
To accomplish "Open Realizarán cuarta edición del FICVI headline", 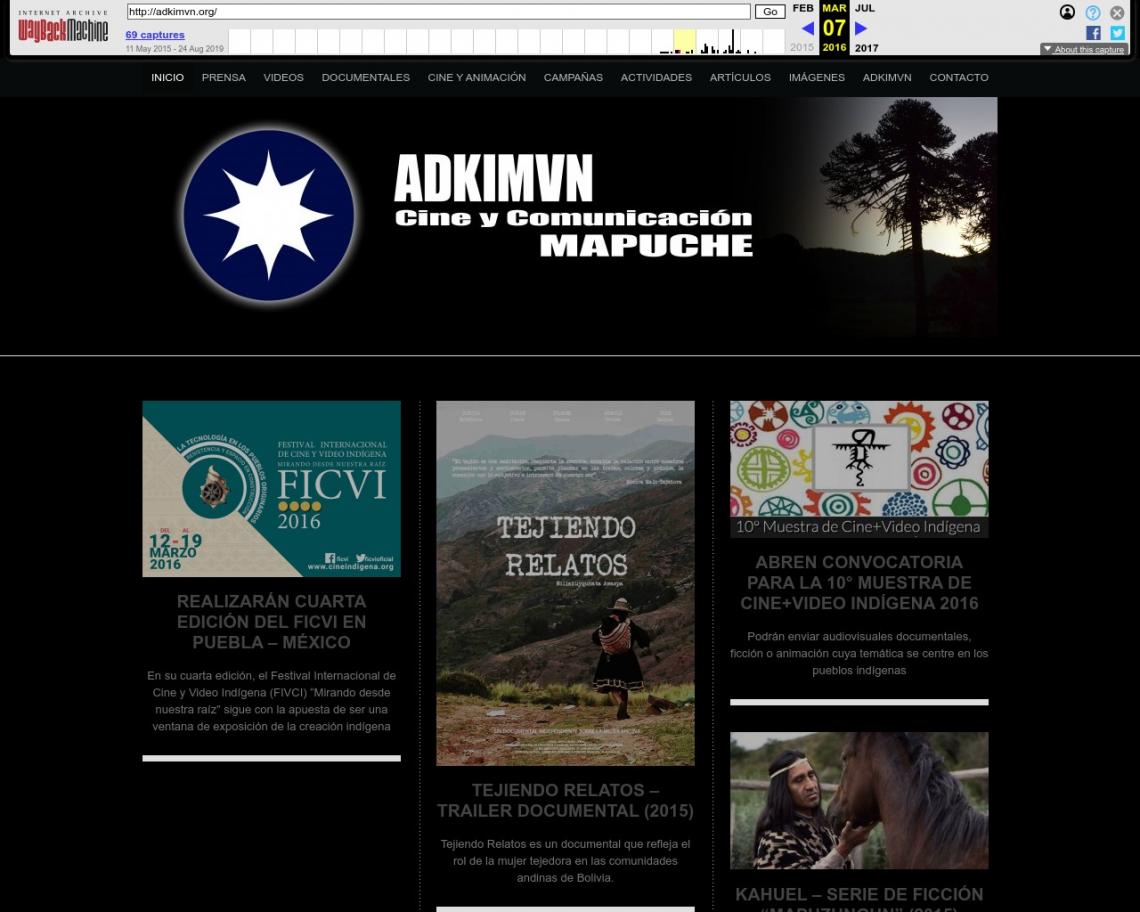I will (271, 622).
